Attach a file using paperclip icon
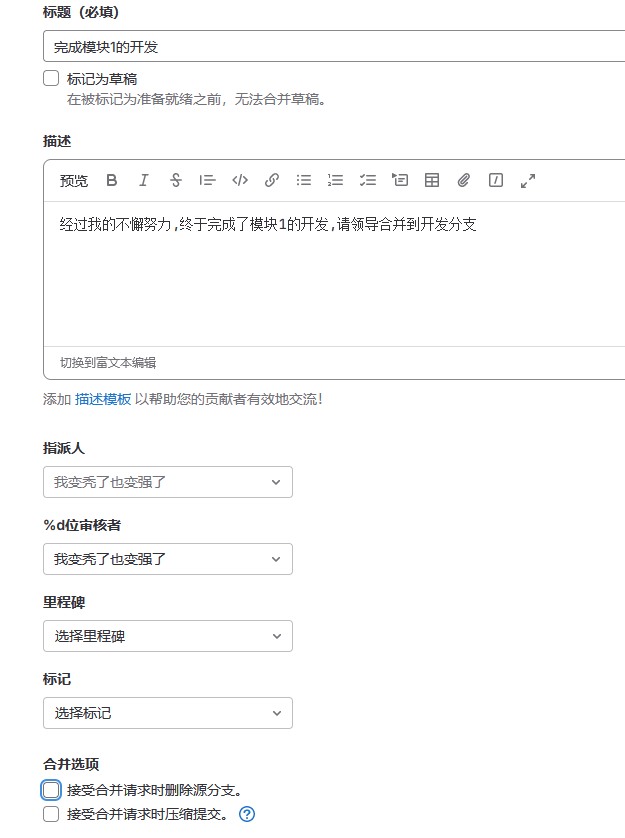The image size is (625, 838). pos(464,181)
